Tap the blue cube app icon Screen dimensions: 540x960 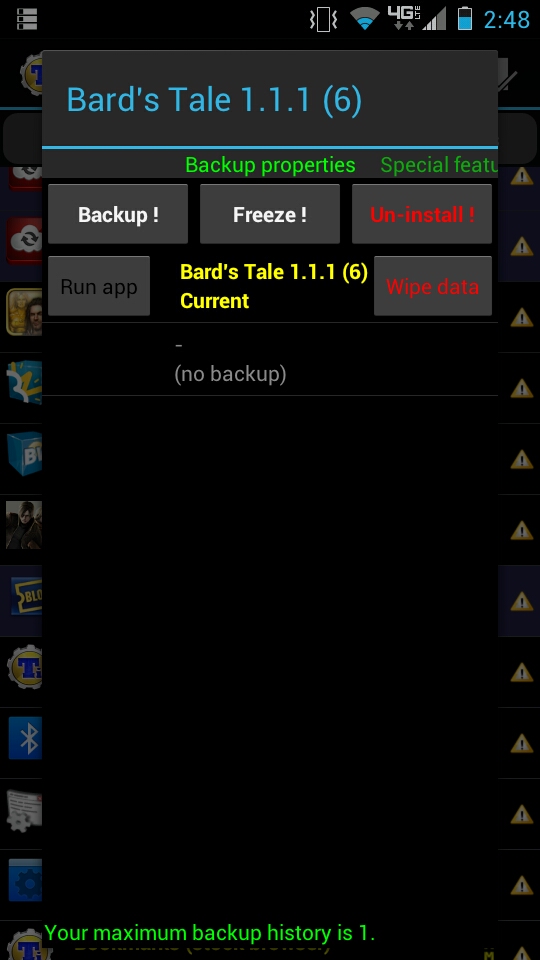(24, 454)
